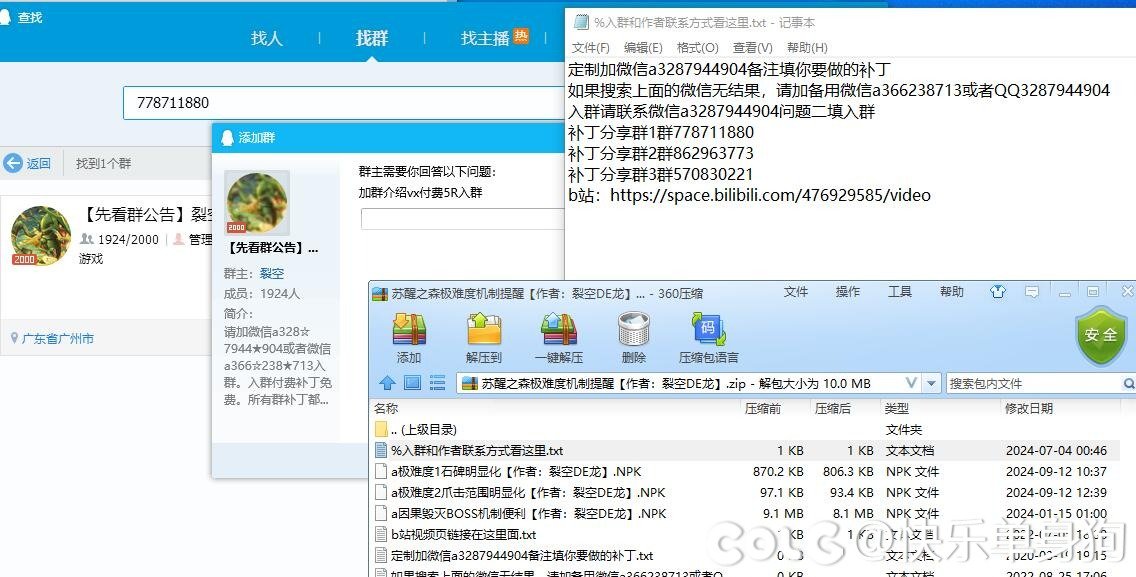Screen dimensions: 1136x577
Task: Click the answer input field in 添加群 dialog
Action: click(x=463, y=219)
